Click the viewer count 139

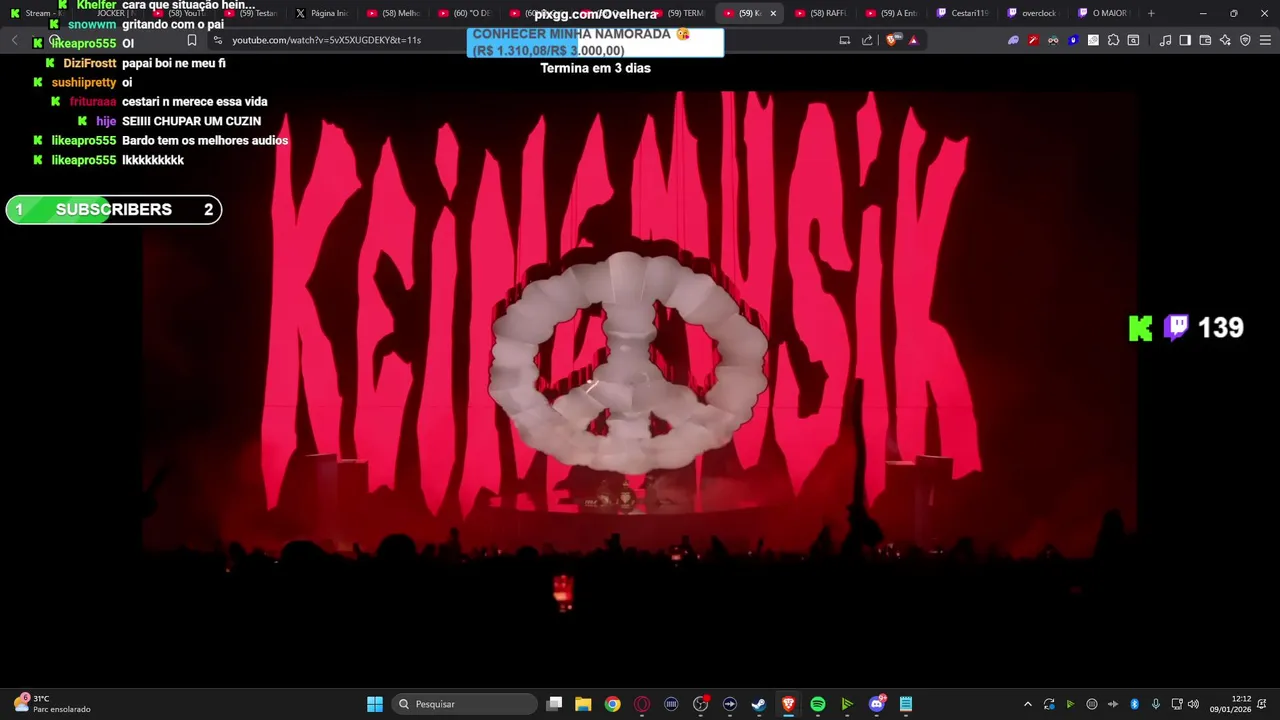pos(1220,328)
